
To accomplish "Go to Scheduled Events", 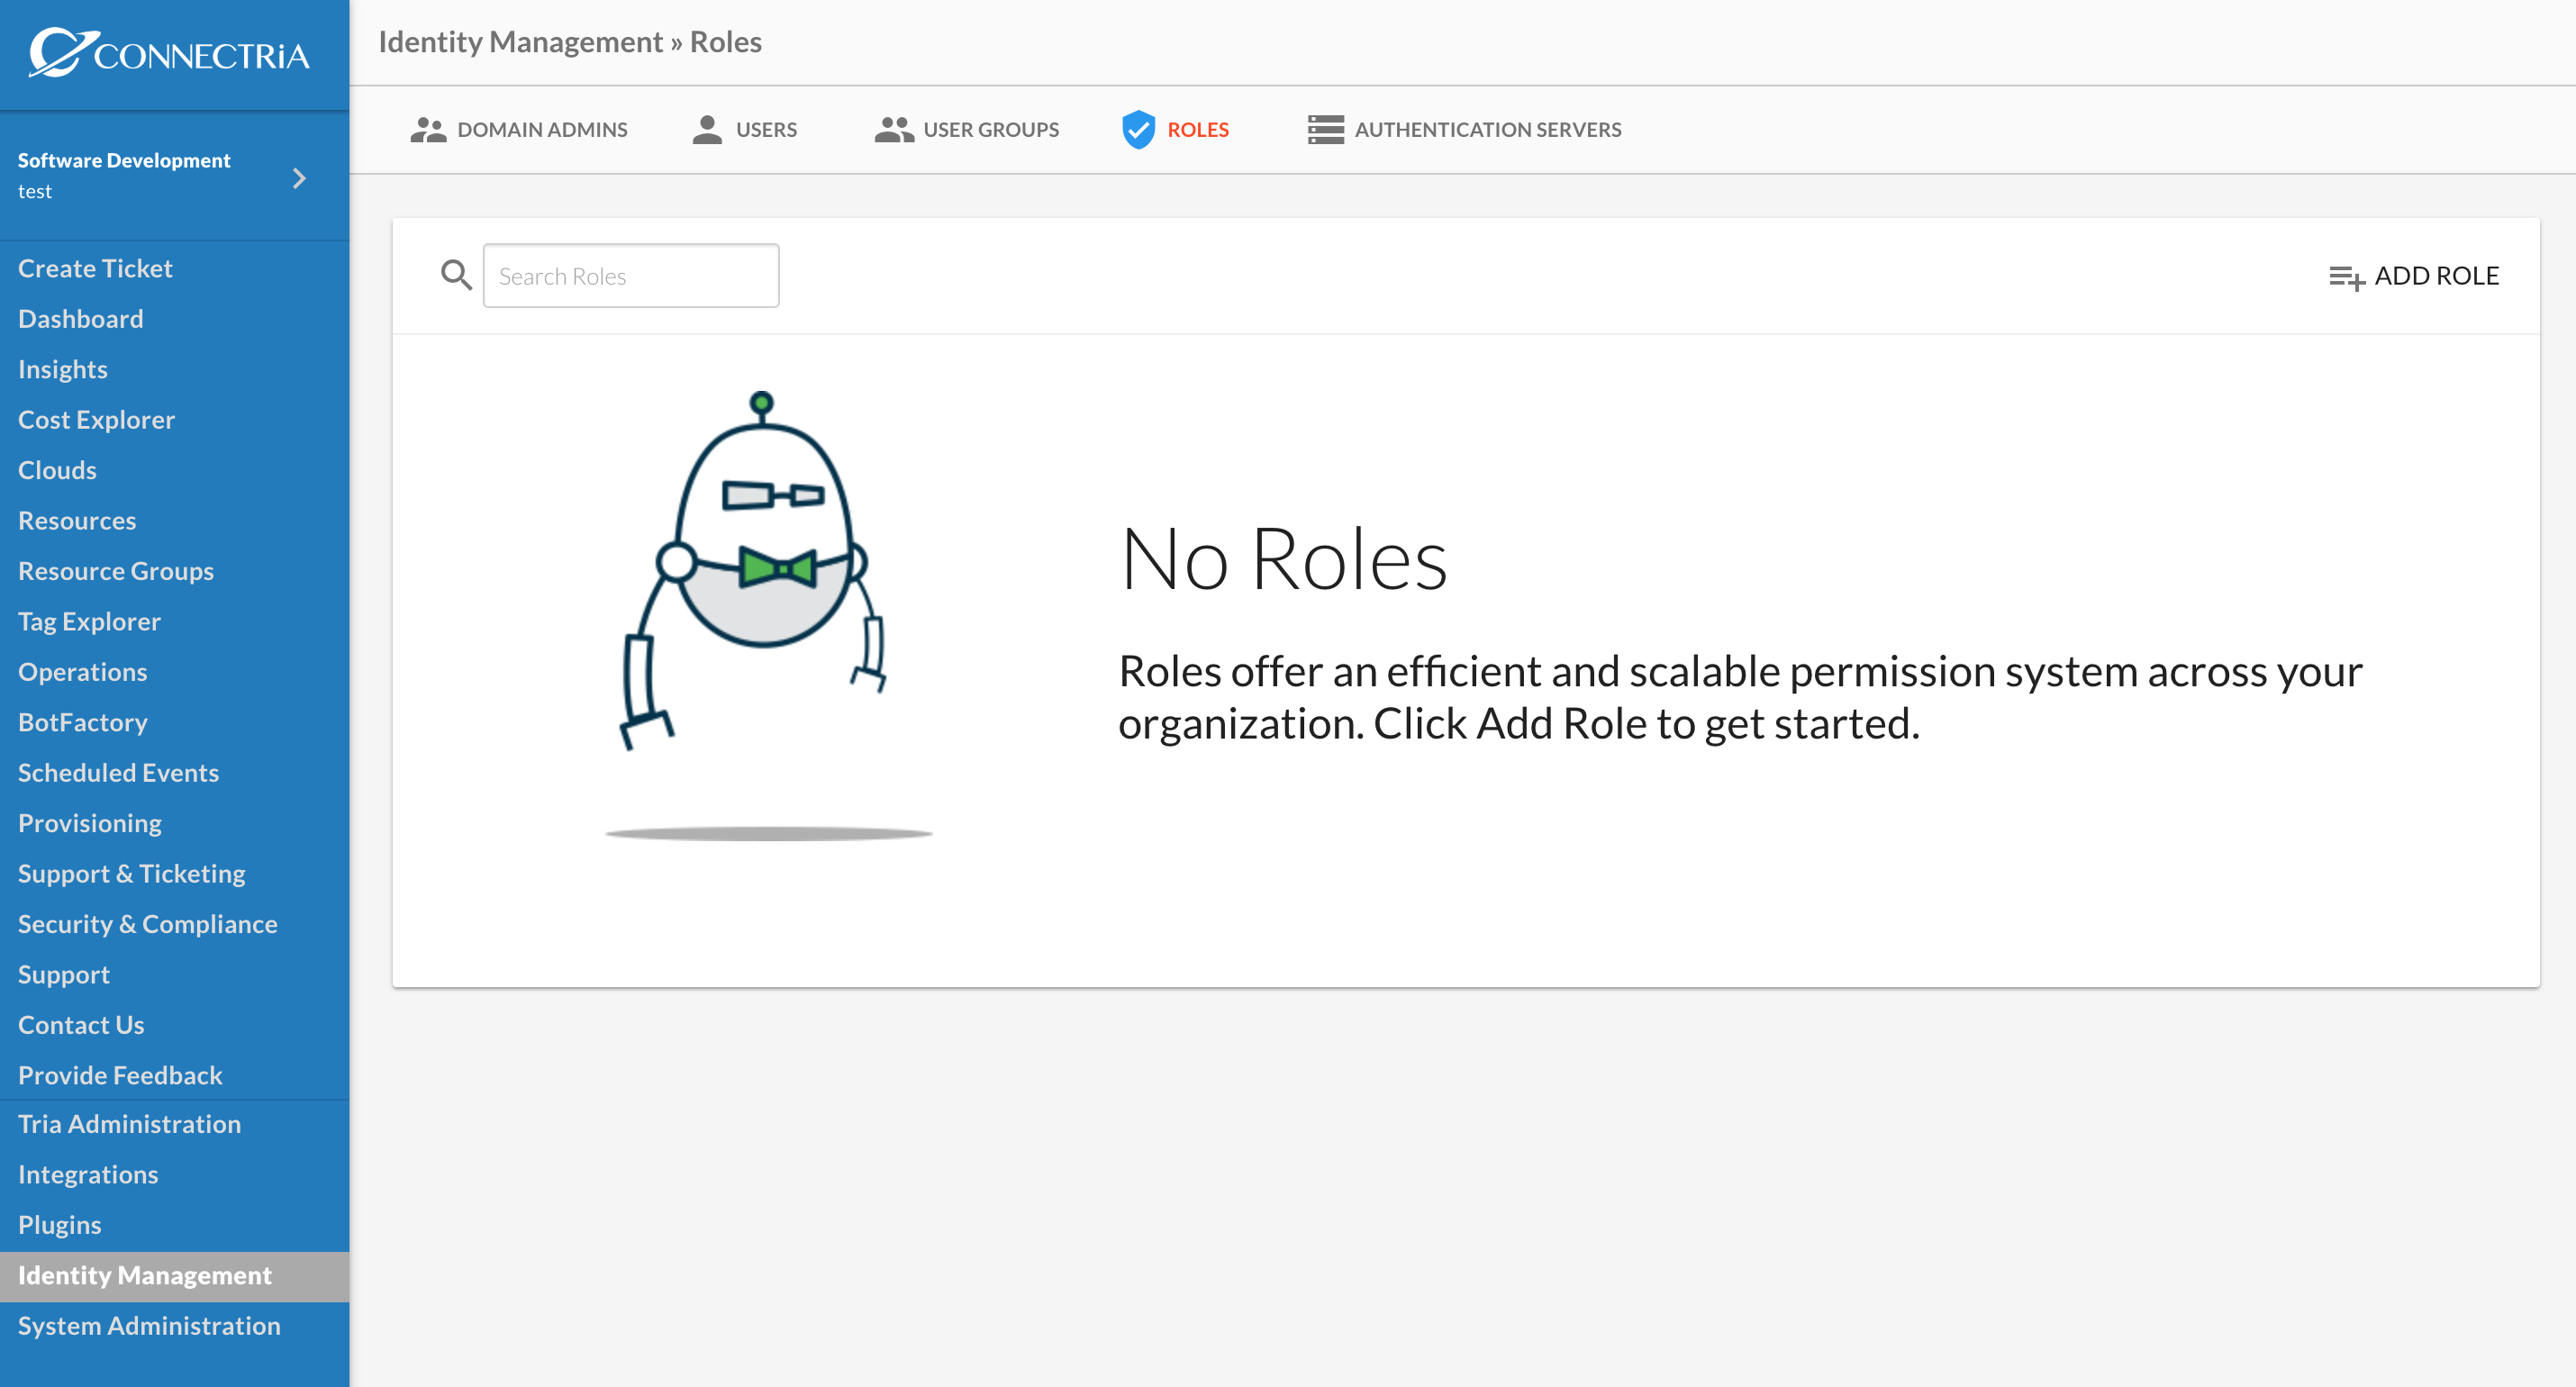I will click(x=118, y=773).
